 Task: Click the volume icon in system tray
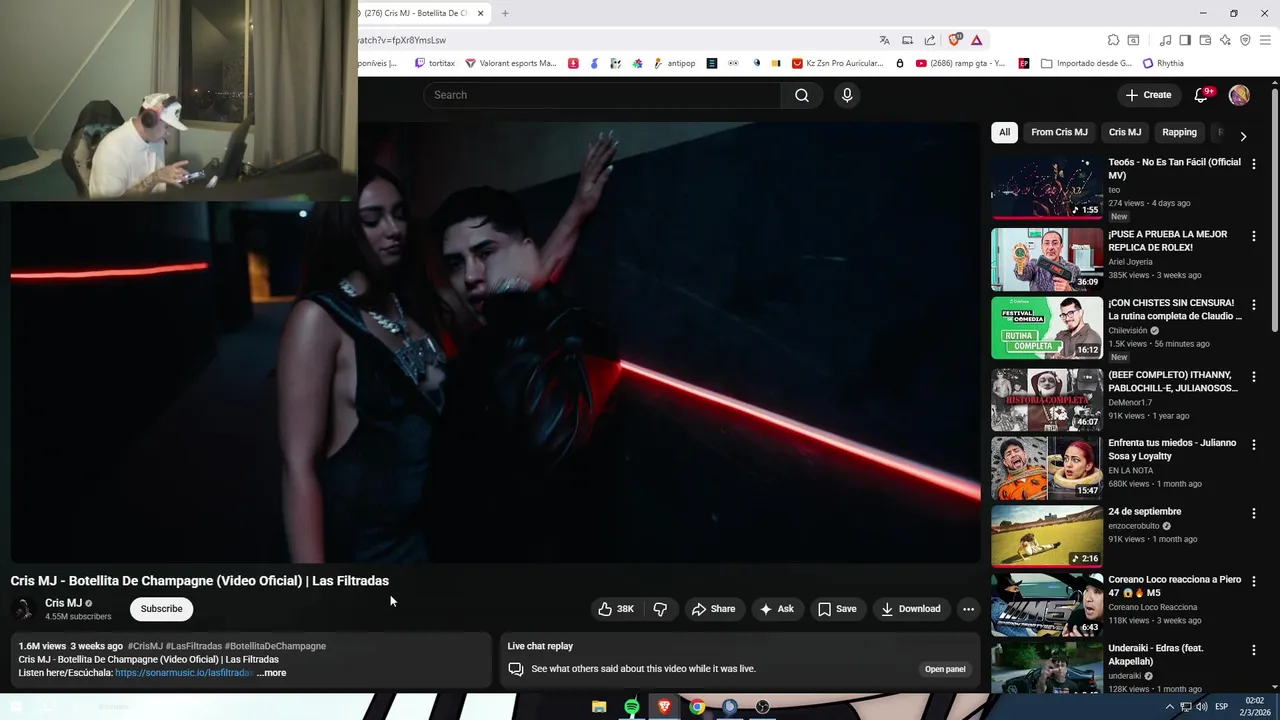[1200, 707]
